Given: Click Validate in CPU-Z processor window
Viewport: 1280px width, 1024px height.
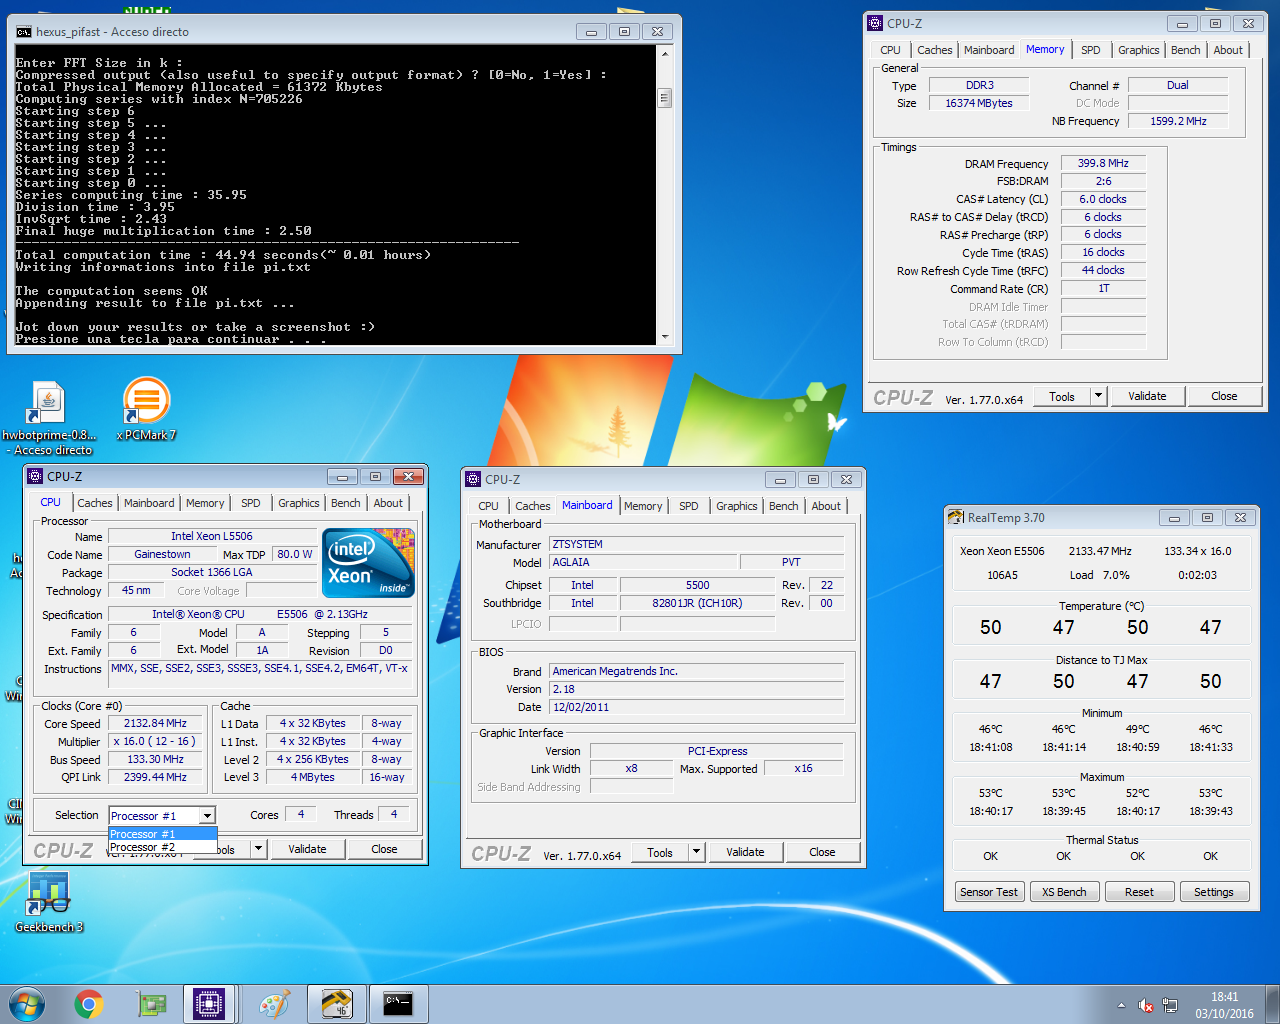Looking at the screenshot, I should (307, 849).
